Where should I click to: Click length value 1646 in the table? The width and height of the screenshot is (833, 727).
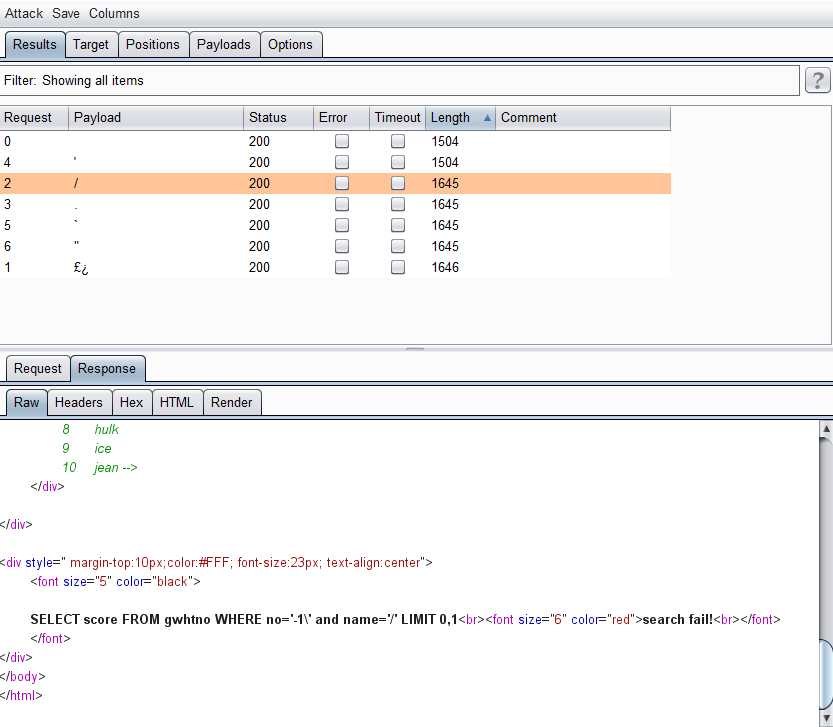445,267
